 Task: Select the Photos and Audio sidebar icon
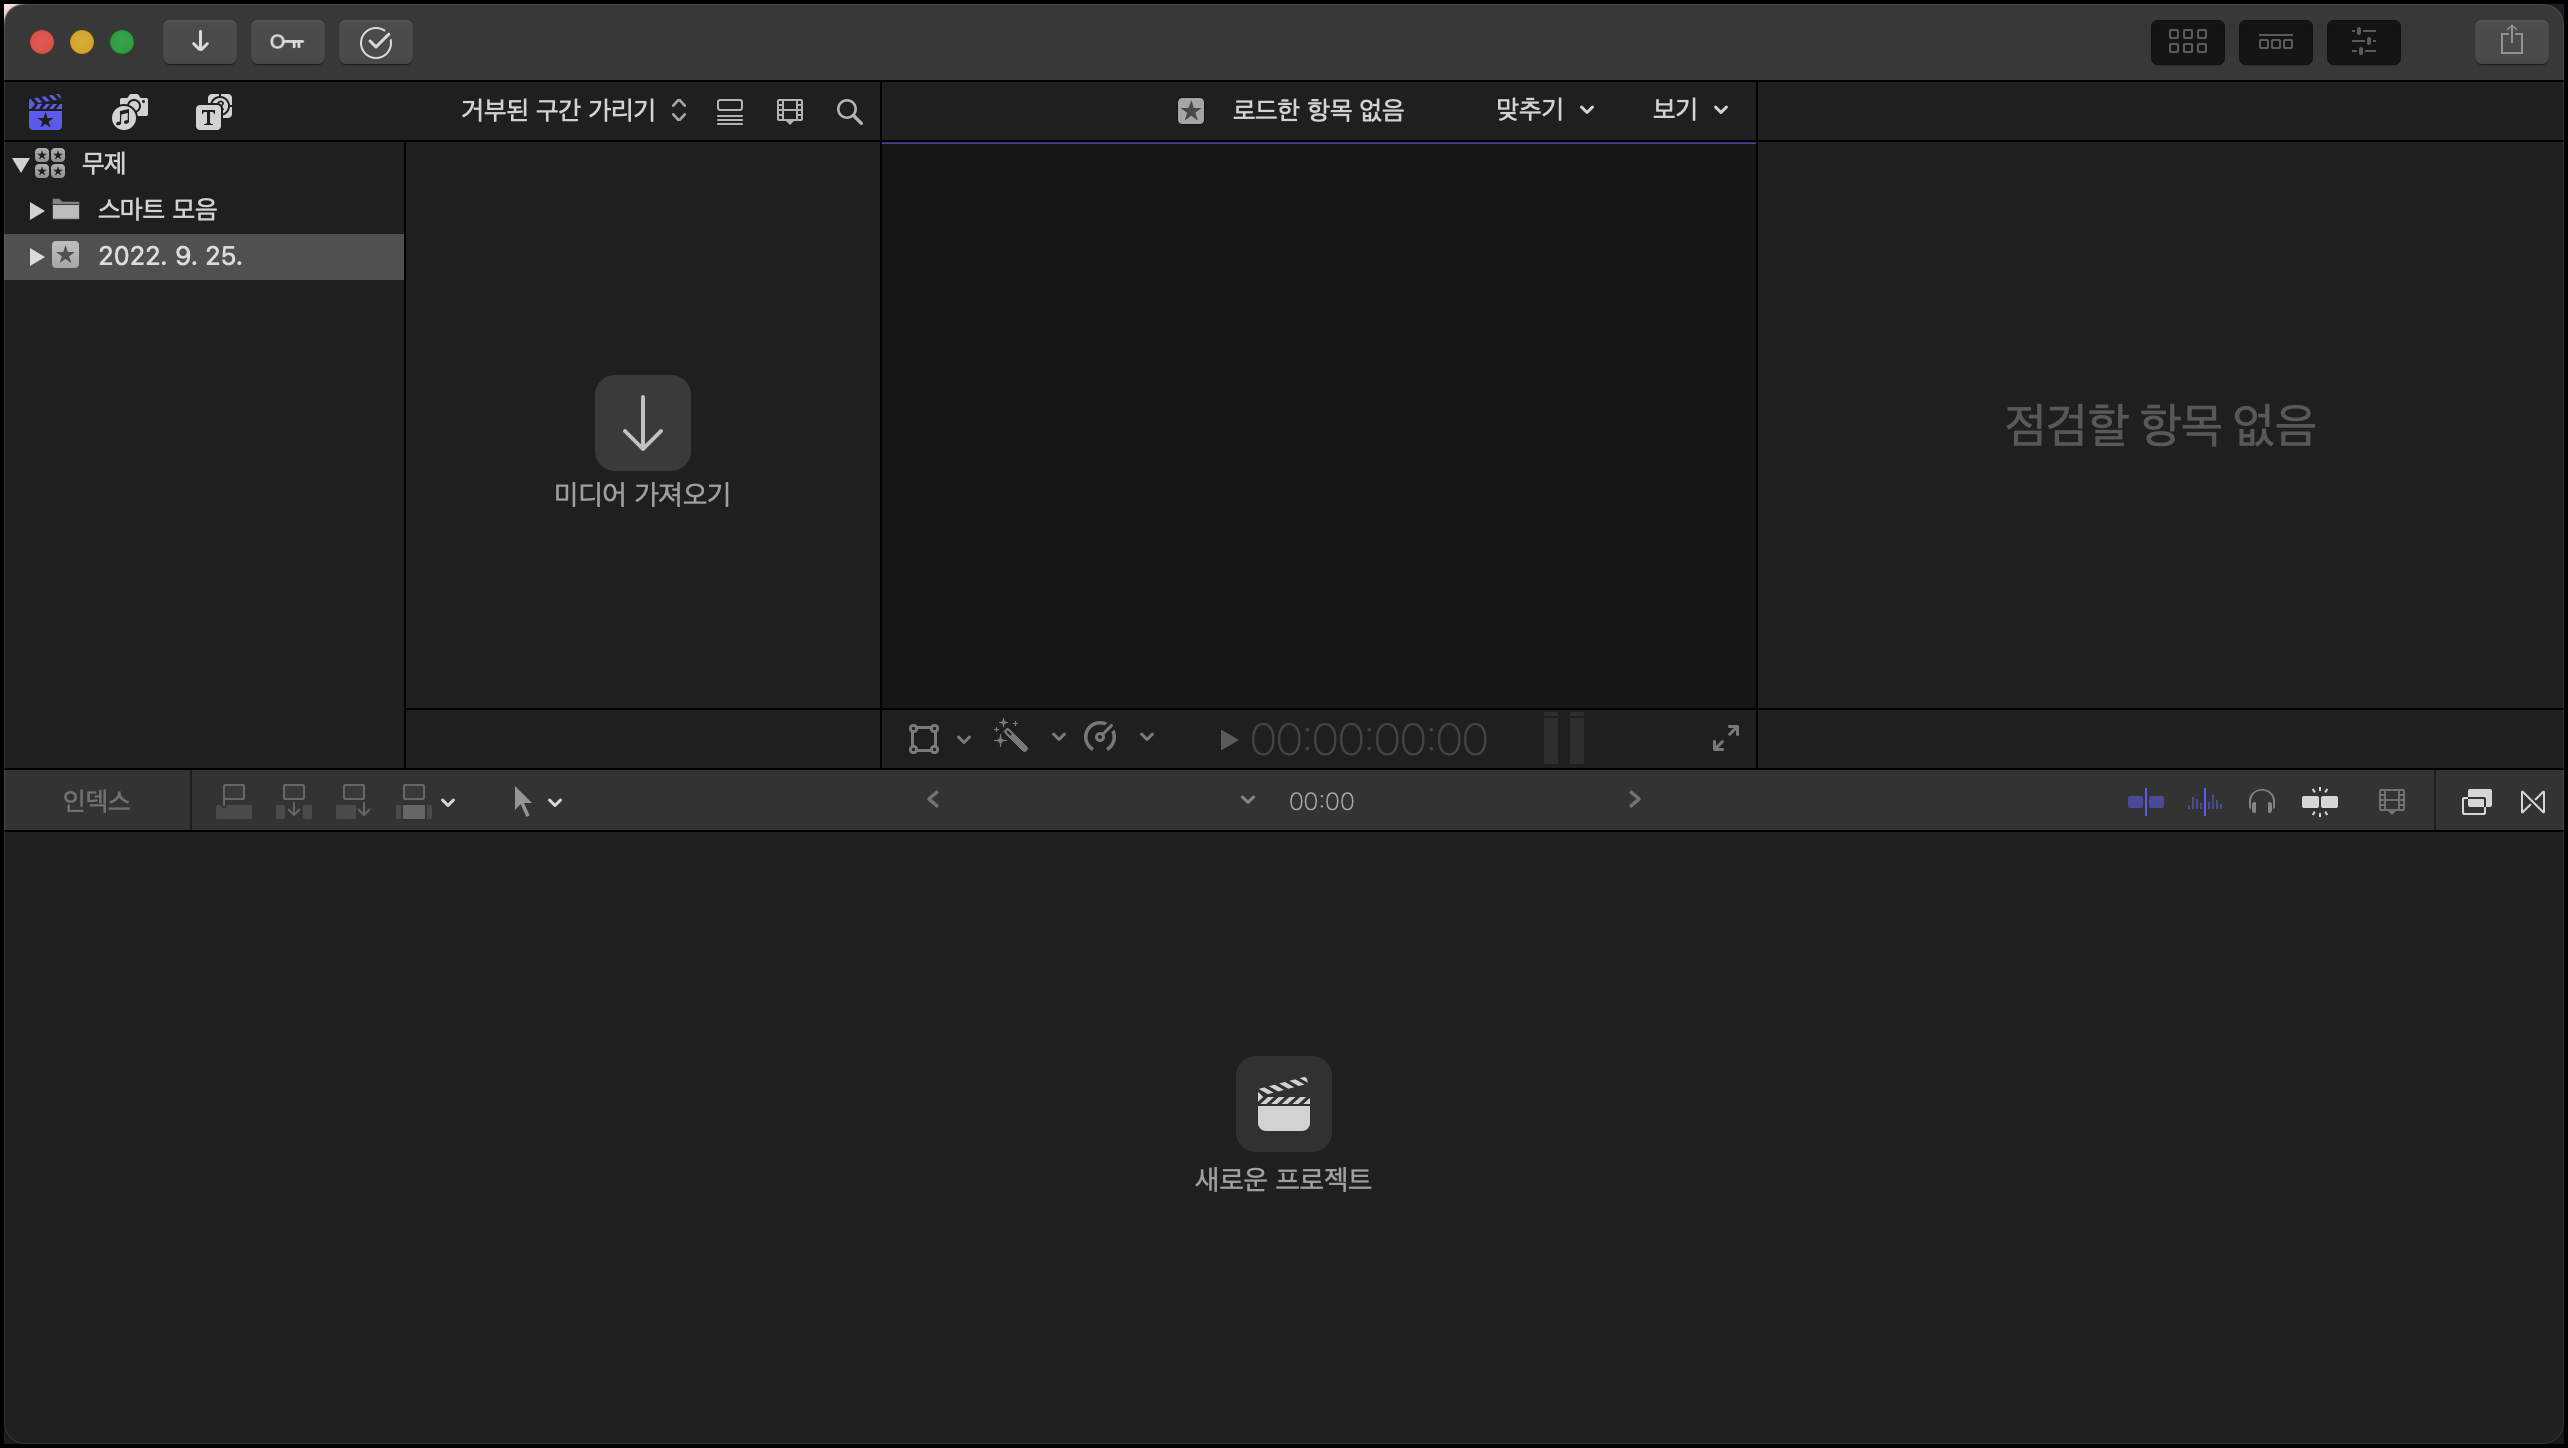[x=128, y=111]
